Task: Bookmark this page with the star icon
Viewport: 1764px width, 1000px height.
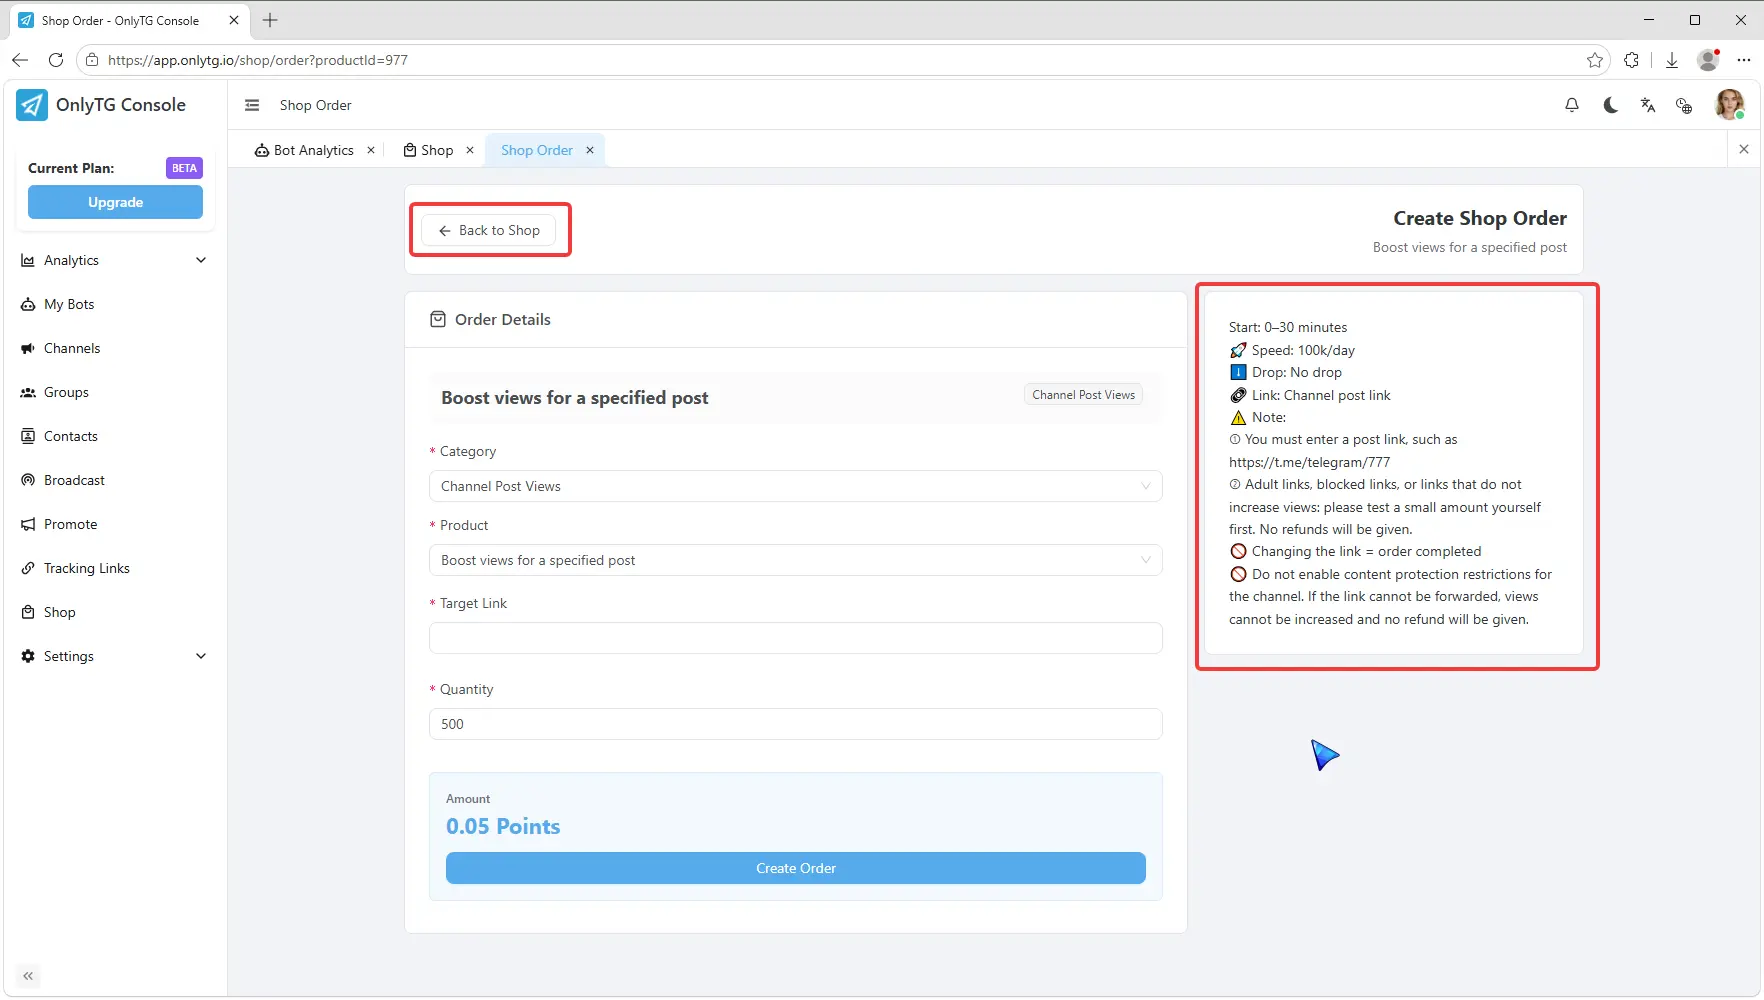Action: click(x=1595, y=60)
